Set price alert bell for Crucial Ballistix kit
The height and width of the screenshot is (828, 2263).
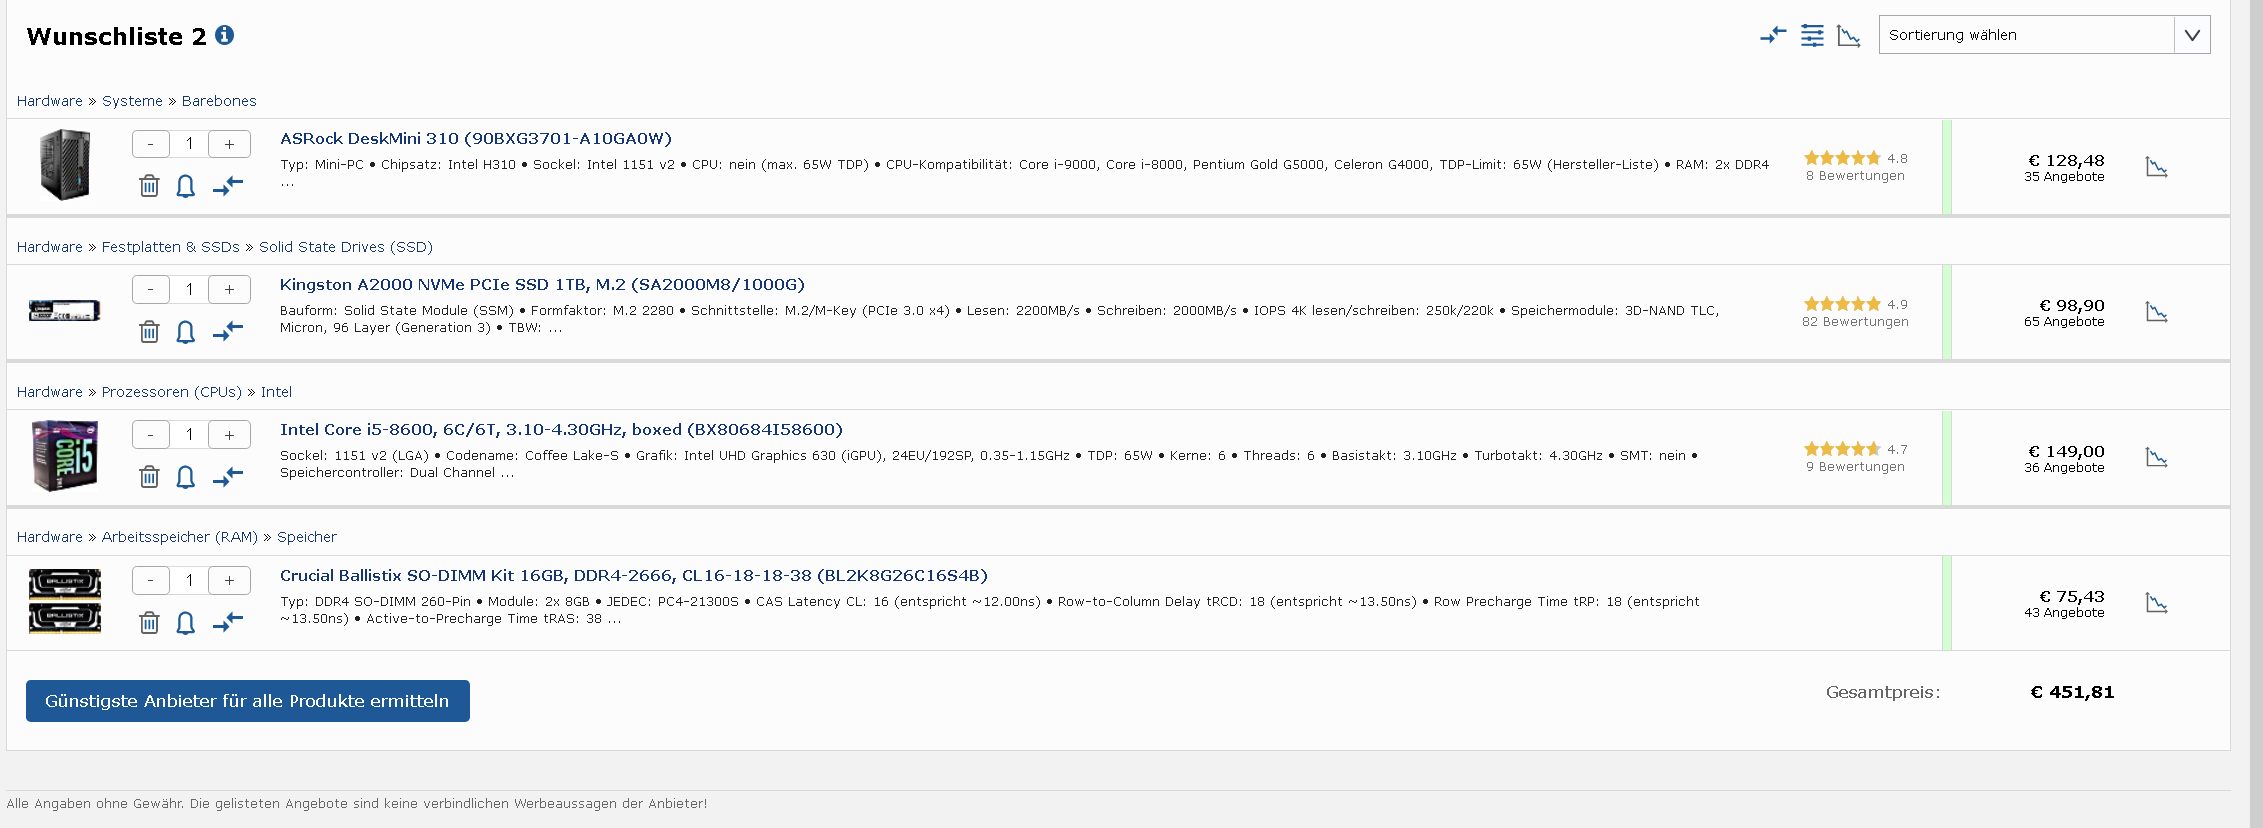tap(186, 623)
